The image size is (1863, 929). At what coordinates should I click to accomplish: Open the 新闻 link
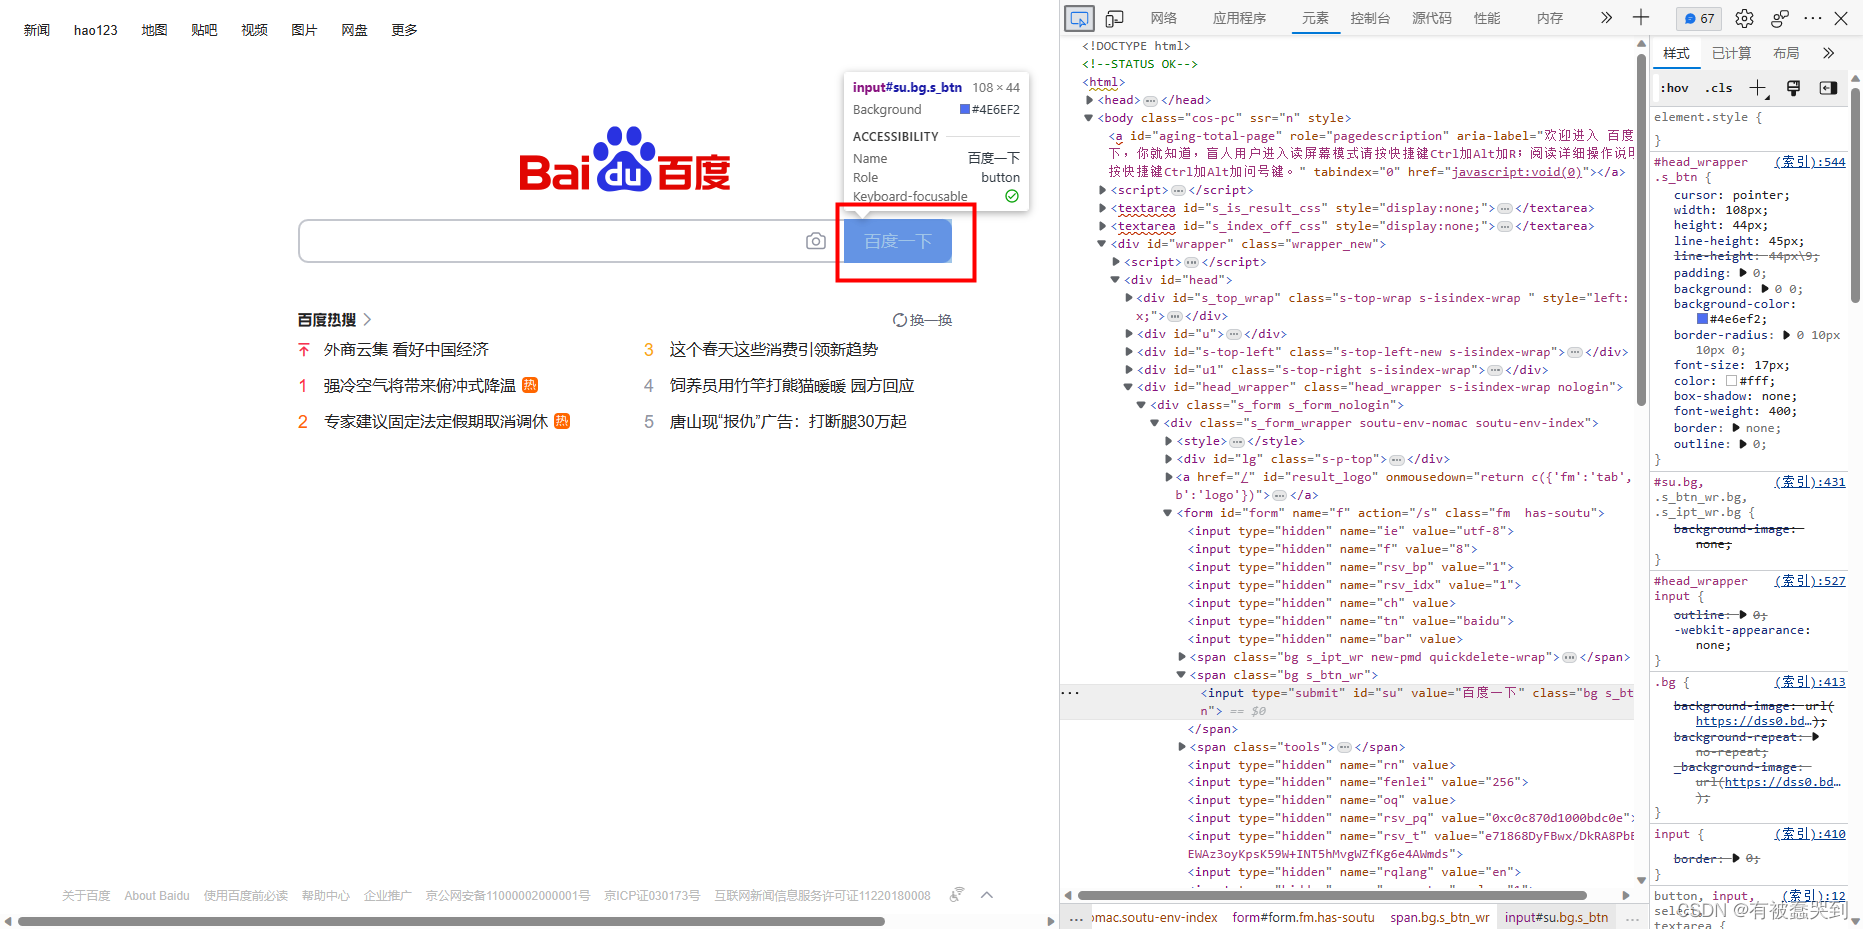pyautogui.click(x=37, y=30)
